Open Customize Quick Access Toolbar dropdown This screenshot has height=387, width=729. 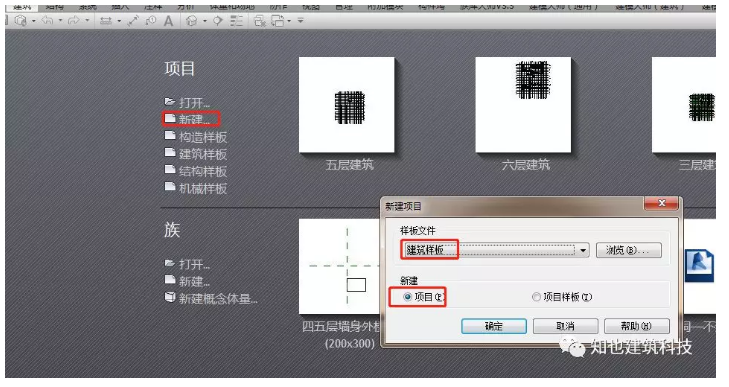tap(301, 21)
